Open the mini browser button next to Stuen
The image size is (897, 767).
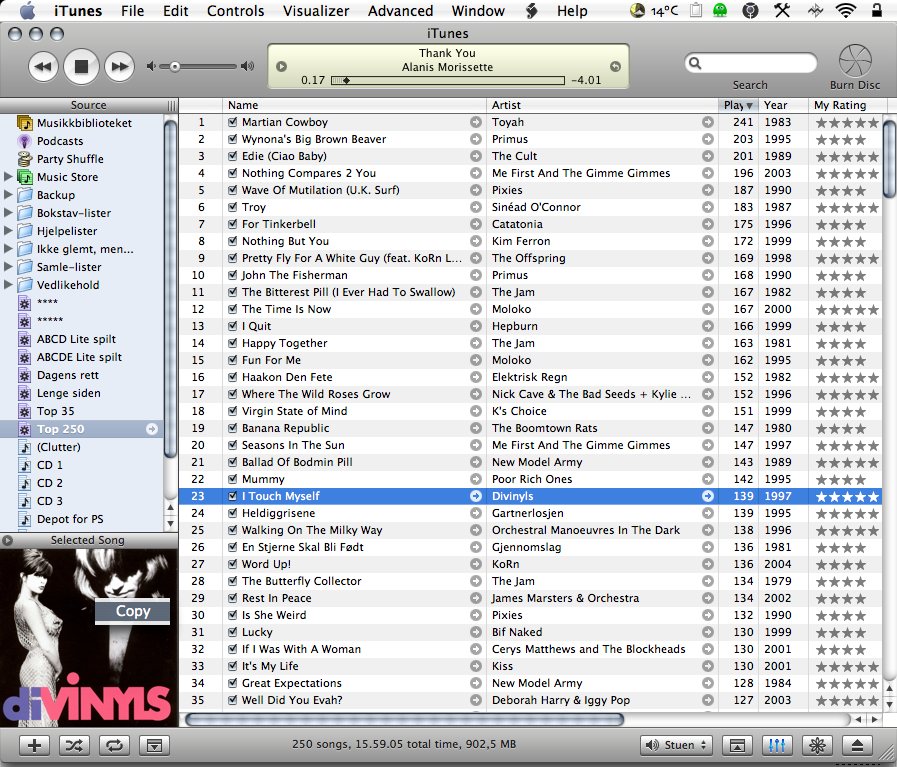pos(737,745)
